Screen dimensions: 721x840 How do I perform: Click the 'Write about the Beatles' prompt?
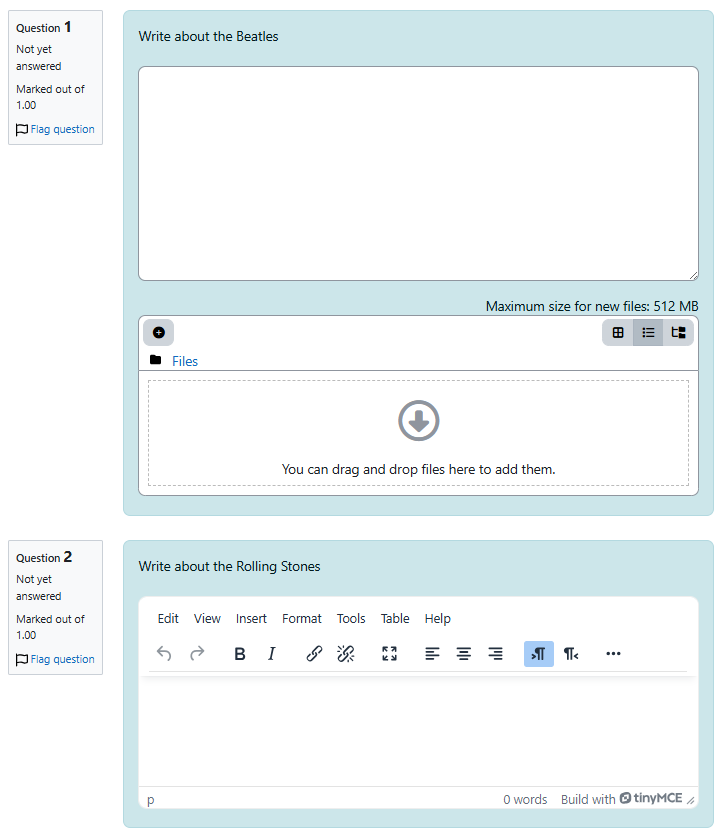[208, 36]
